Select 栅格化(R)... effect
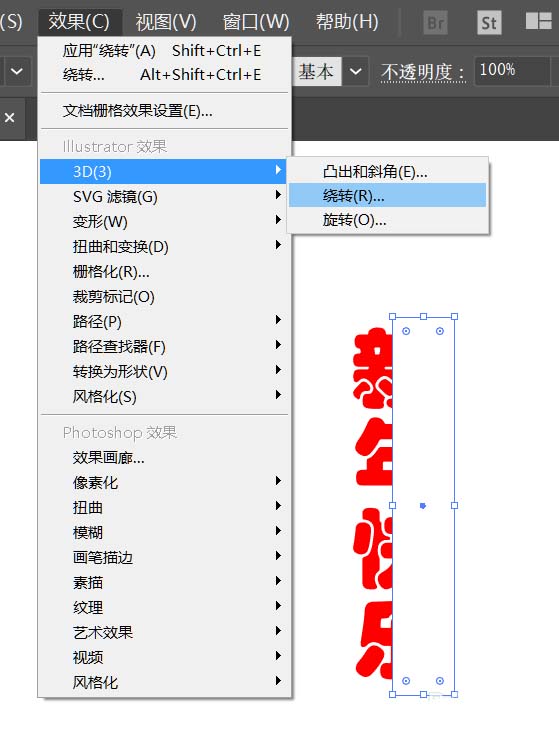559x738 pixels. [163, 272]
